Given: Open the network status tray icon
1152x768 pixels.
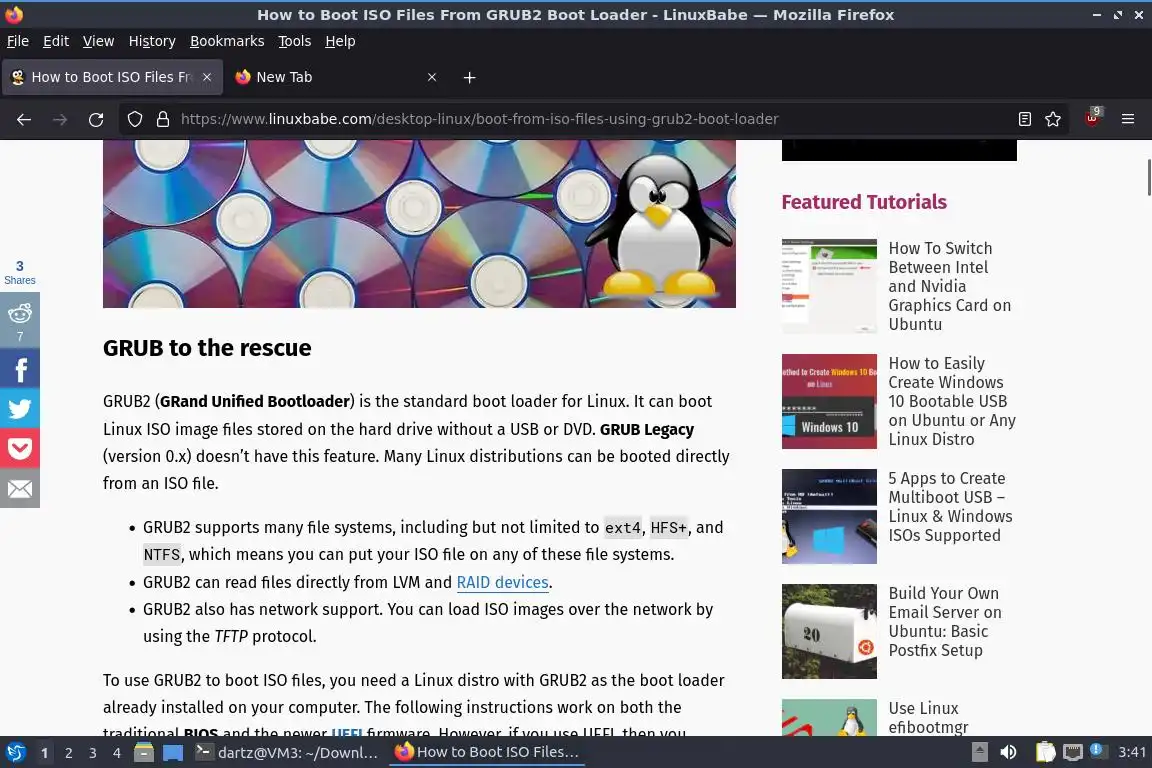Looking at the screenshot, I should [1073, 753].
